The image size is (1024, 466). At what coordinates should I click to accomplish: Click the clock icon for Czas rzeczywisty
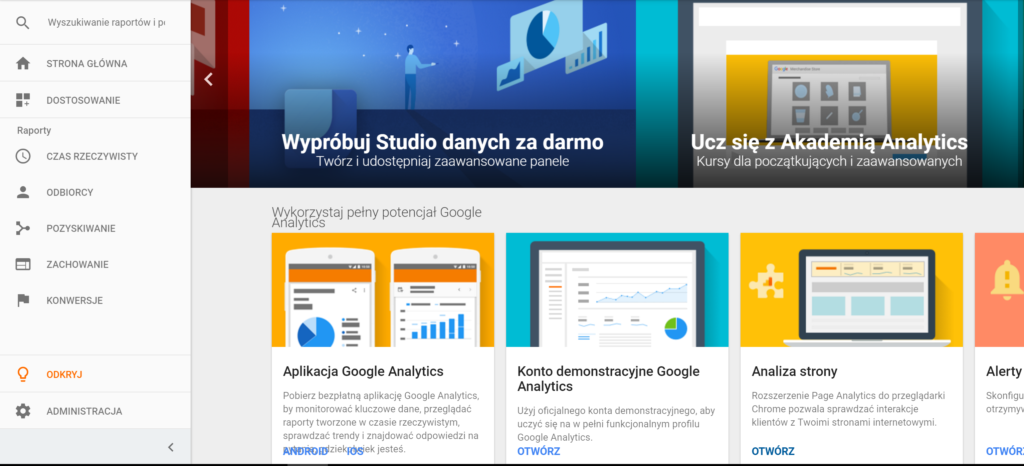coord(23,156)
